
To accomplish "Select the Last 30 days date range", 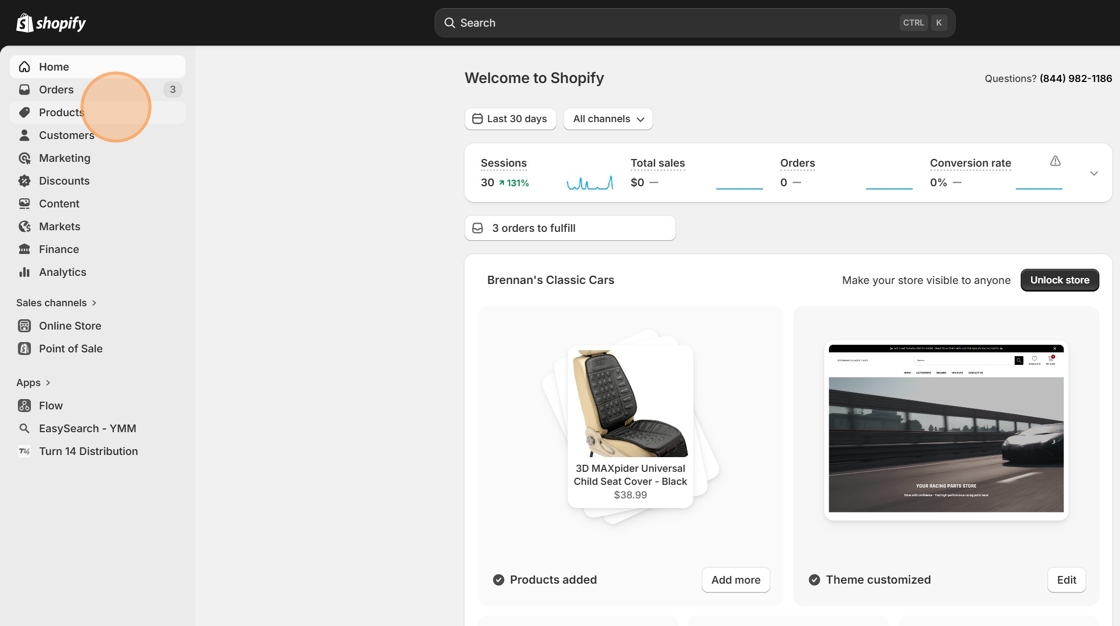I will 510,119.
